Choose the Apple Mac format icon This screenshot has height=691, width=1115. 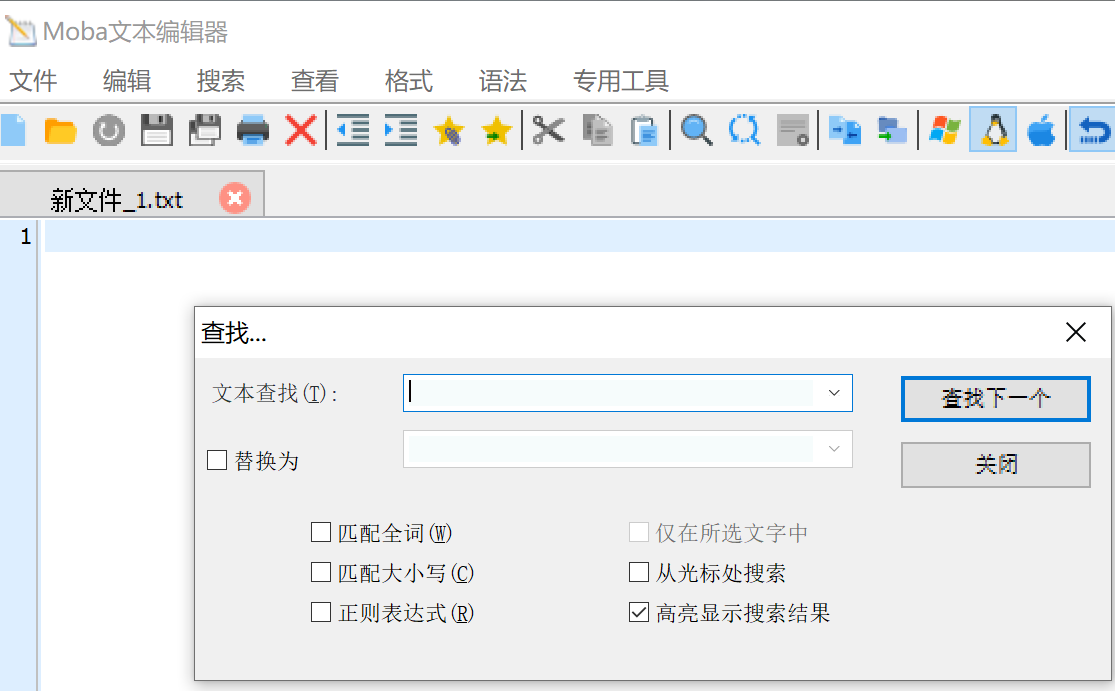[x=1041, y=131]
